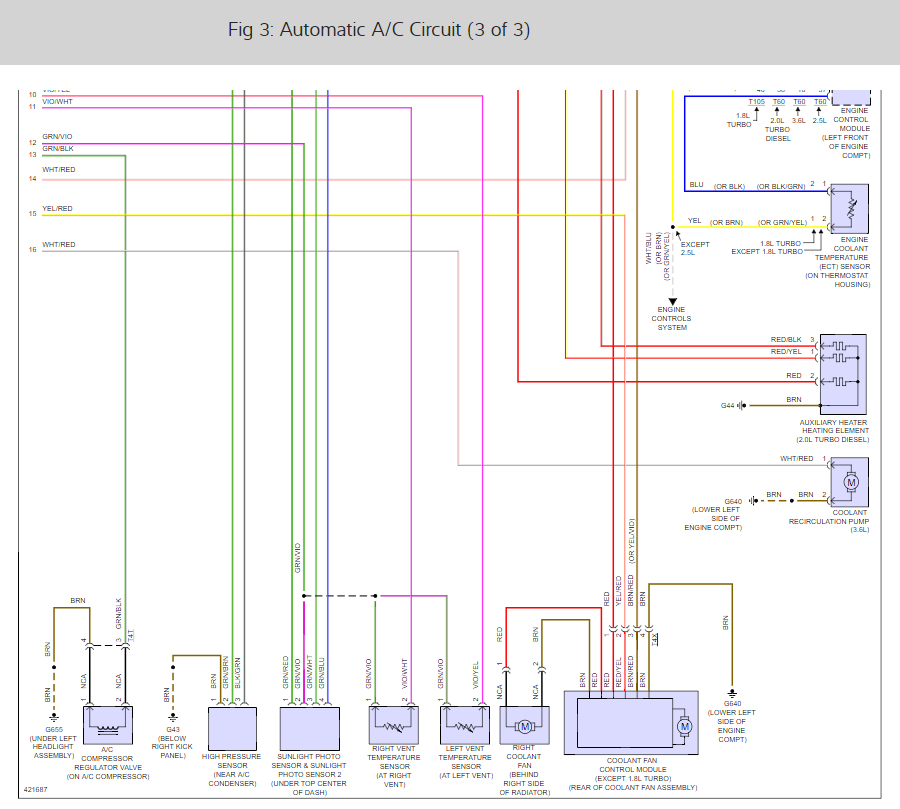Click the YEL/RED wire label at row 15
This screenshot has height=809, width=900.
(x=57, y=208)
